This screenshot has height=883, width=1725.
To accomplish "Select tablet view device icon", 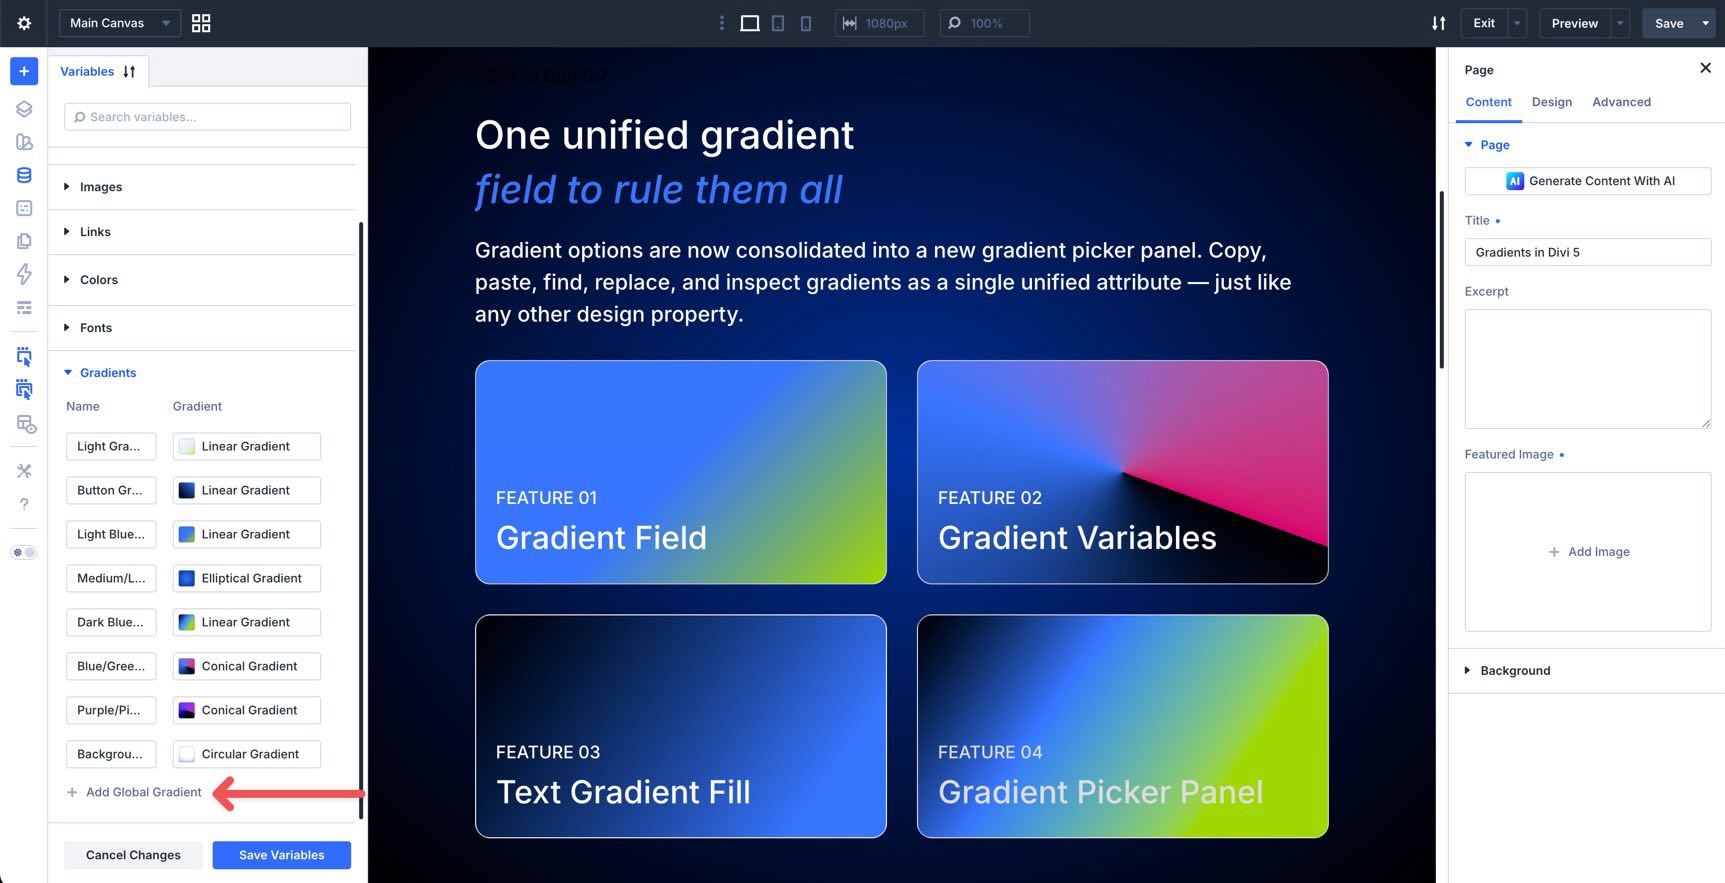I will [778, 23].
